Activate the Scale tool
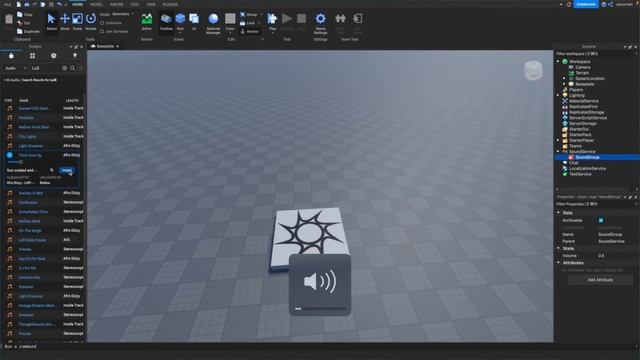This screenshot has height=360, width=640. [x=77, y=22]
